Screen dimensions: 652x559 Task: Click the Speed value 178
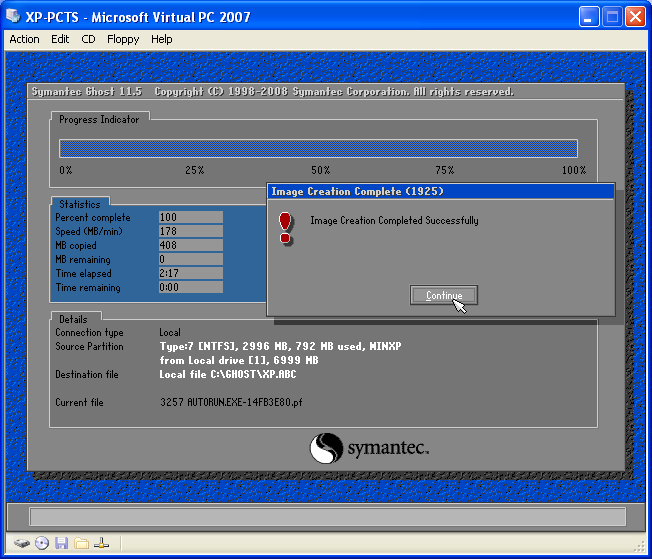(191, 231)
